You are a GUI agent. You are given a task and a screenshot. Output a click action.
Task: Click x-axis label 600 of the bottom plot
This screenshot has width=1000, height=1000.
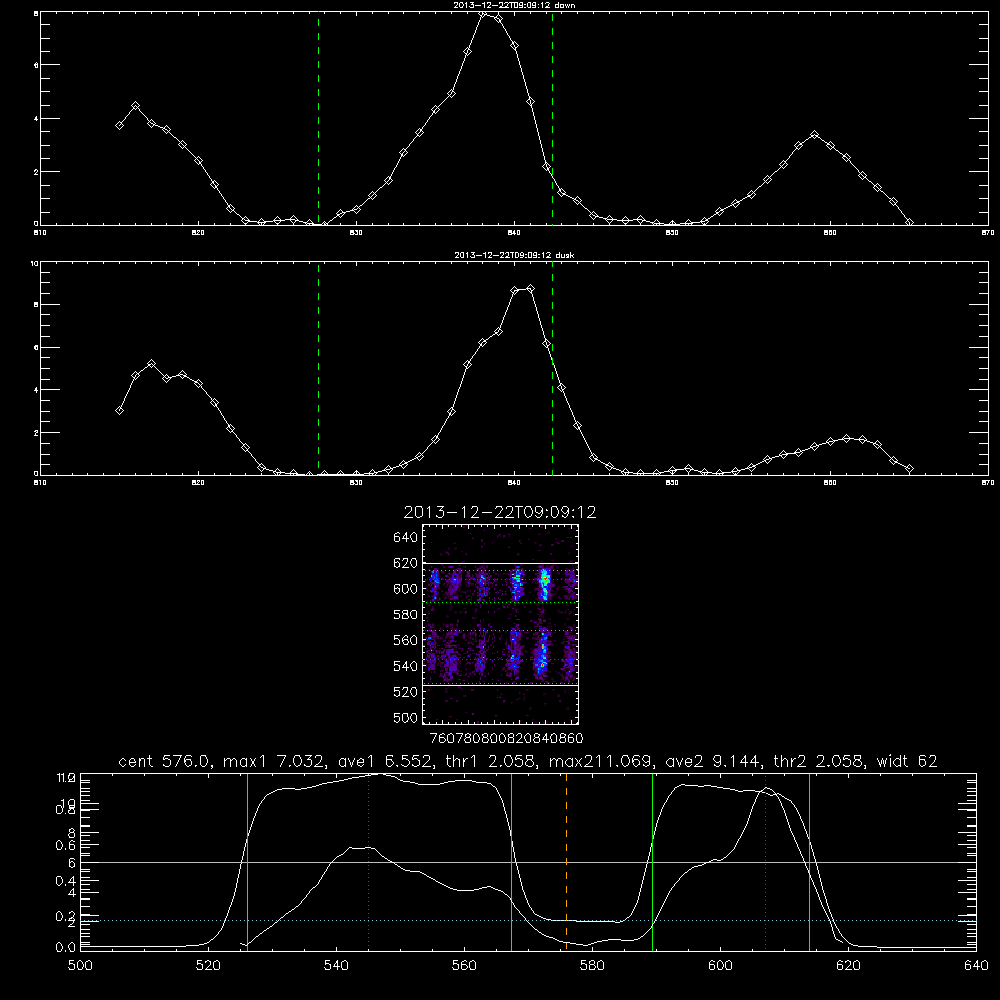720,965
